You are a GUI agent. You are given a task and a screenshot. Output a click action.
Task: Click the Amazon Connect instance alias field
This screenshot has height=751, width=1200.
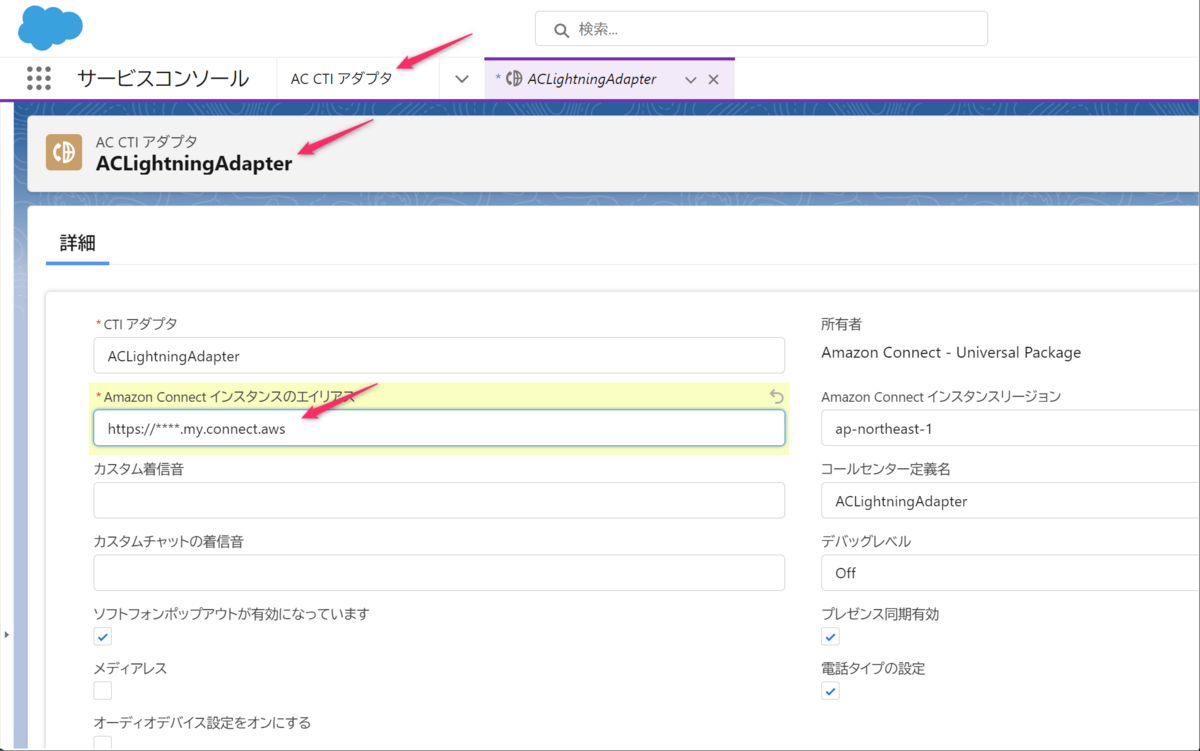(439, 428)
